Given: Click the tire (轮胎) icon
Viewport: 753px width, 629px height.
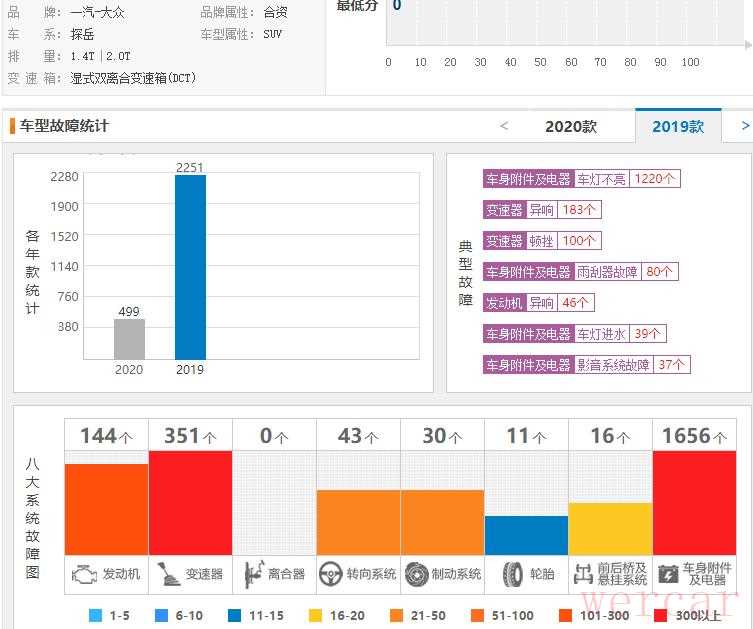Looking at the screenshot, I should [x=512, y=574].
